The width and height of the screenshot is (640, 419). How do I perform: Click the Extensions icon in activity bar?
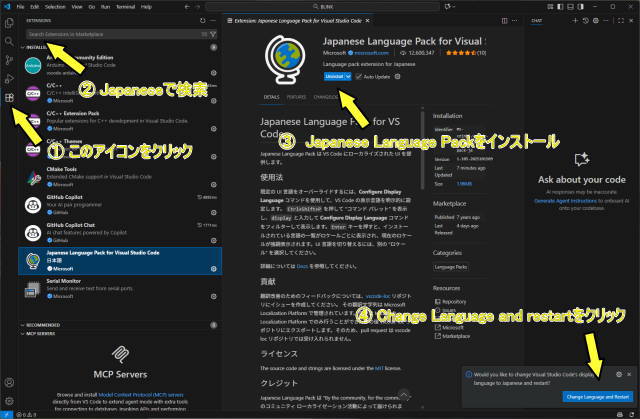click(x=9, y=98)
